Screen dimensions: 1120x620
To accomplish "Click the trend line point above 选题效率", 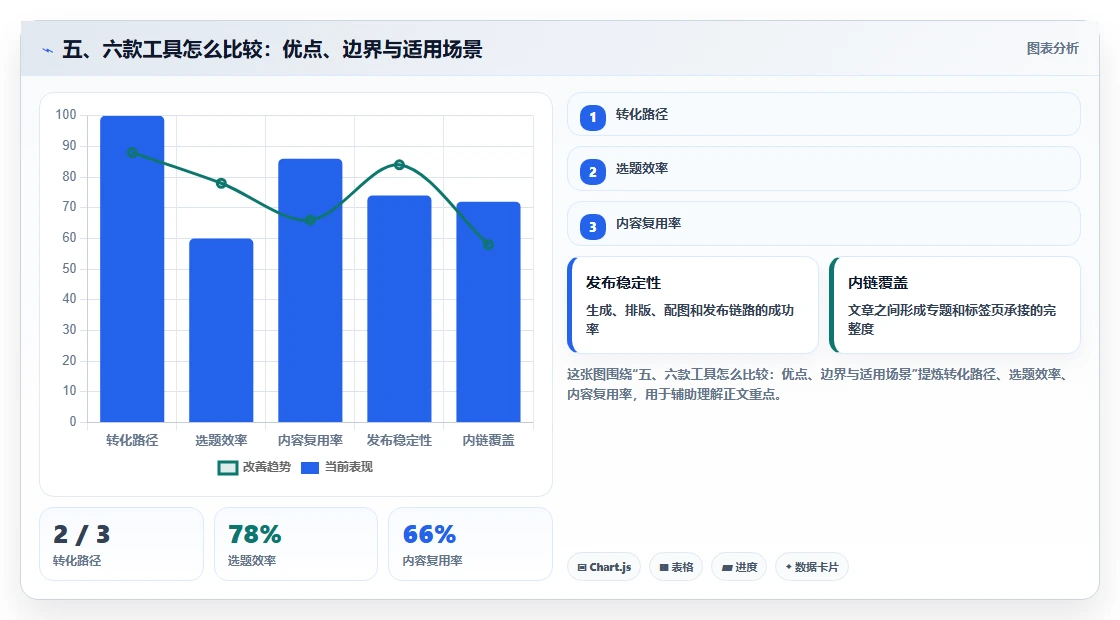I will coord(221,183).
